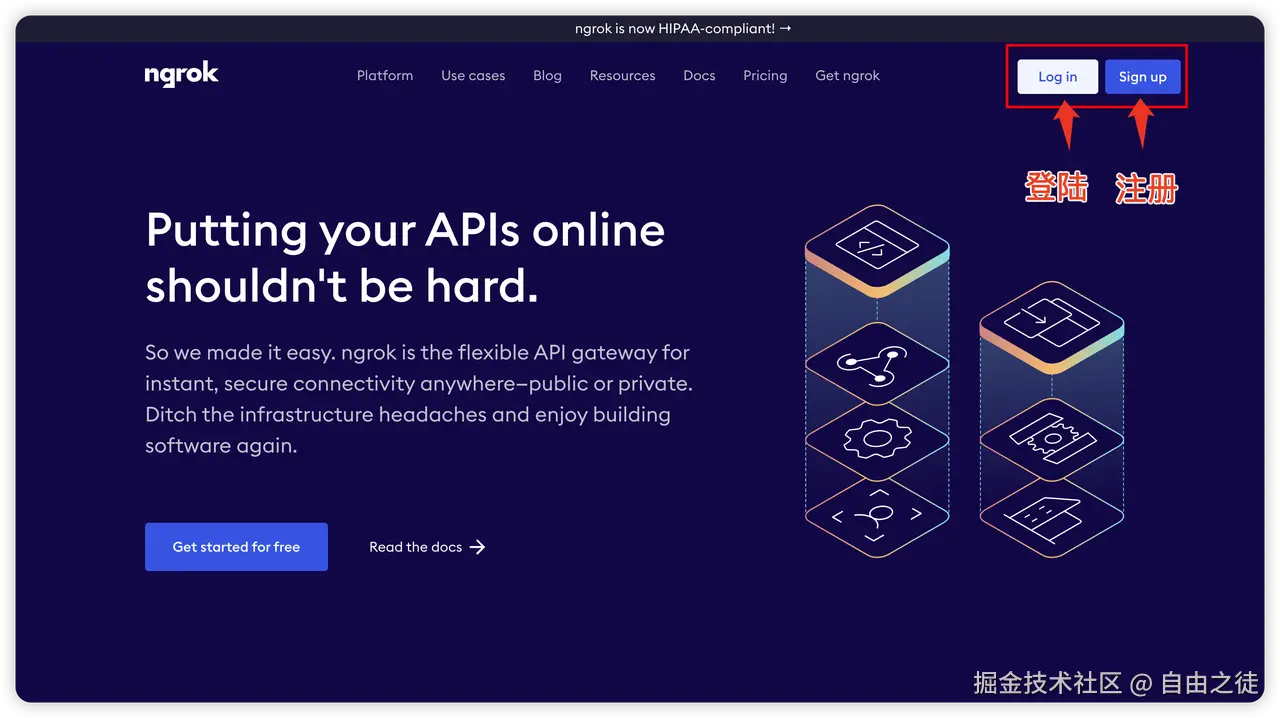Image resolution: width=1280 pixels, height=718 pixels.
Task: Click Get started for free
Action: pos(236,547)
